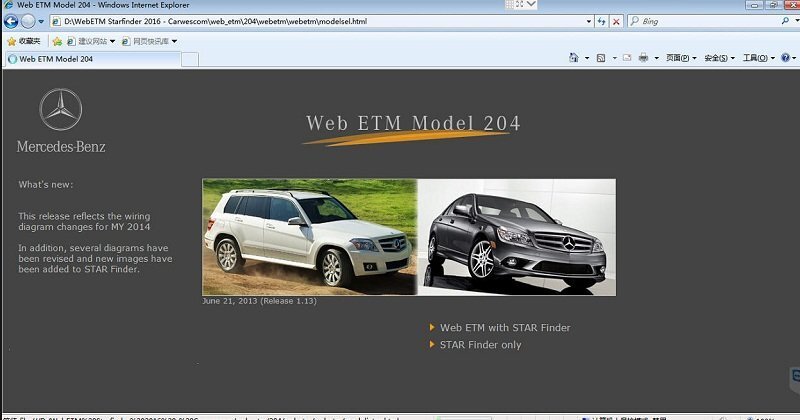Click the blue Help question mark icon
The width and height of the screenshot is (800, 420).
click(783, 58)
